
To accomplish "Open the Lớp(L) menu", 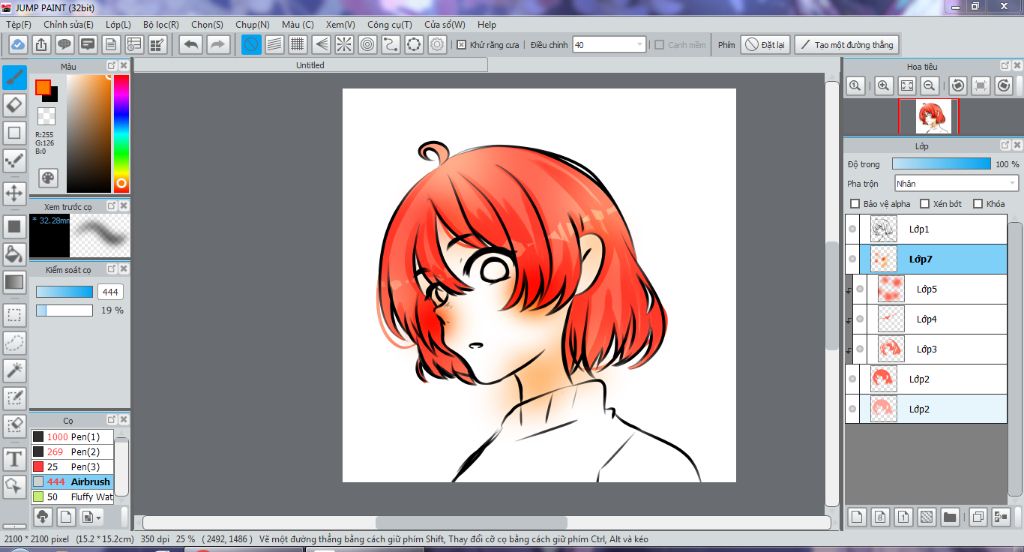I will pos(118,24).
